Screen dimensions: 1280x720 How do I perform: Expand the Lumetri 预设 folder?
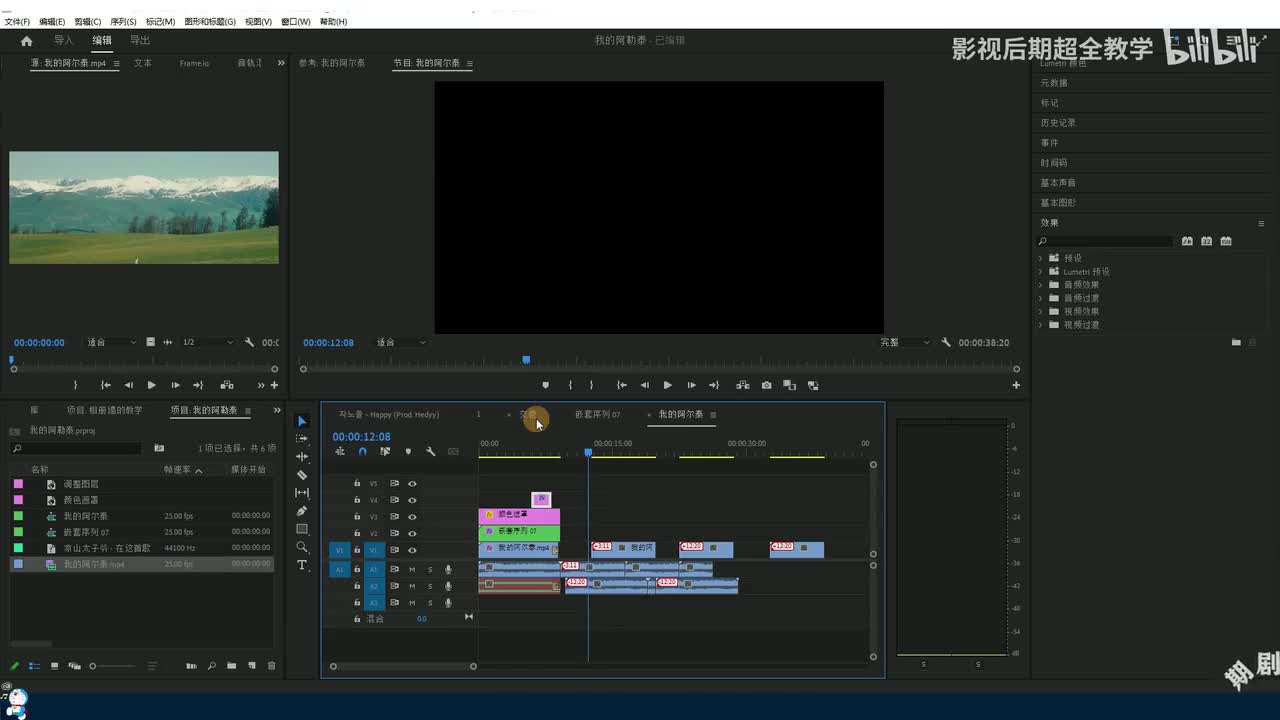pyautogui.click(x=1040, y=272)
